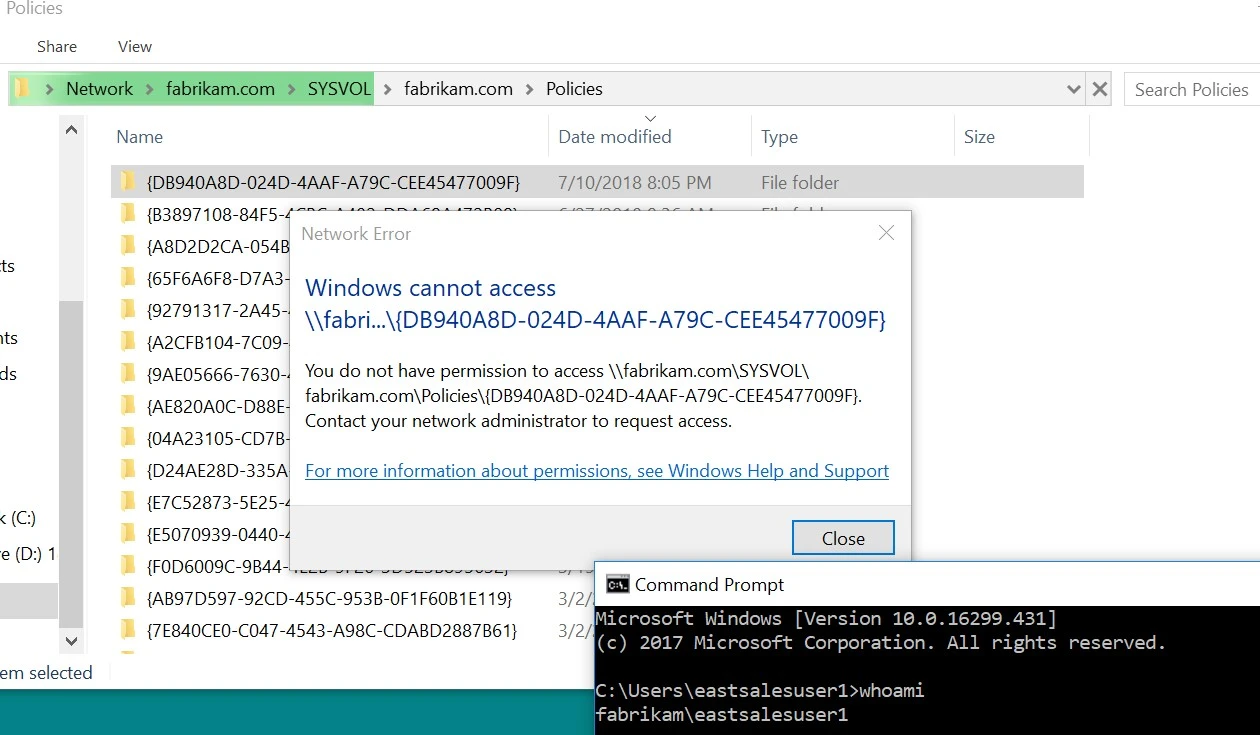Select the SYSVOL breadcrumb segment

pyautogui.click(x=339, y=89)
